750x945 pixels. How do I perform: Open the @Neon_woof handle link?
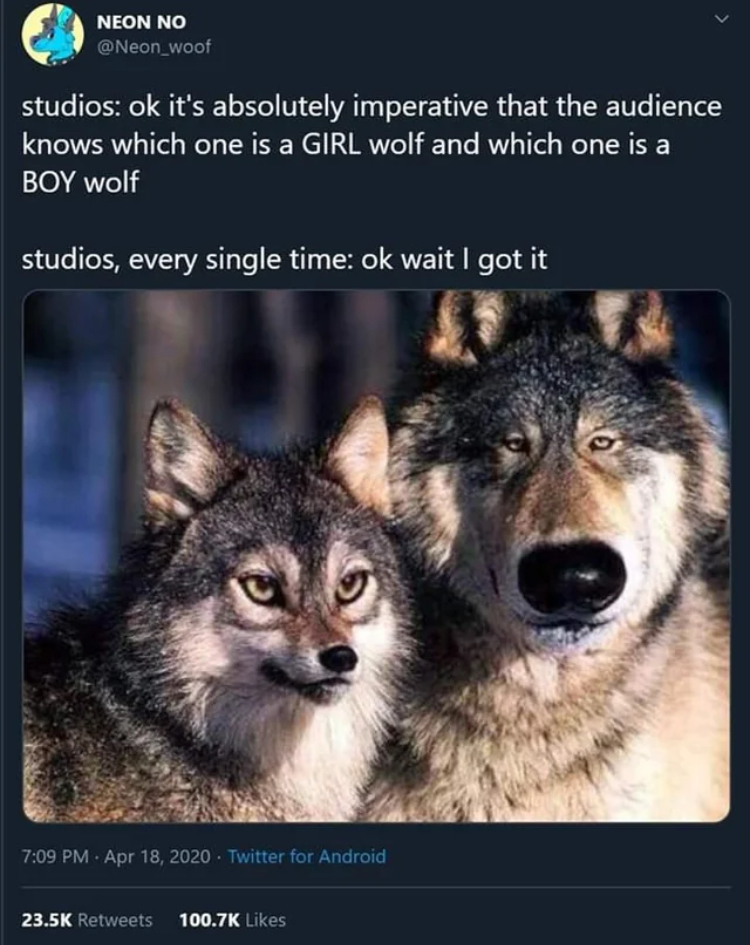(x=154, y=46)
